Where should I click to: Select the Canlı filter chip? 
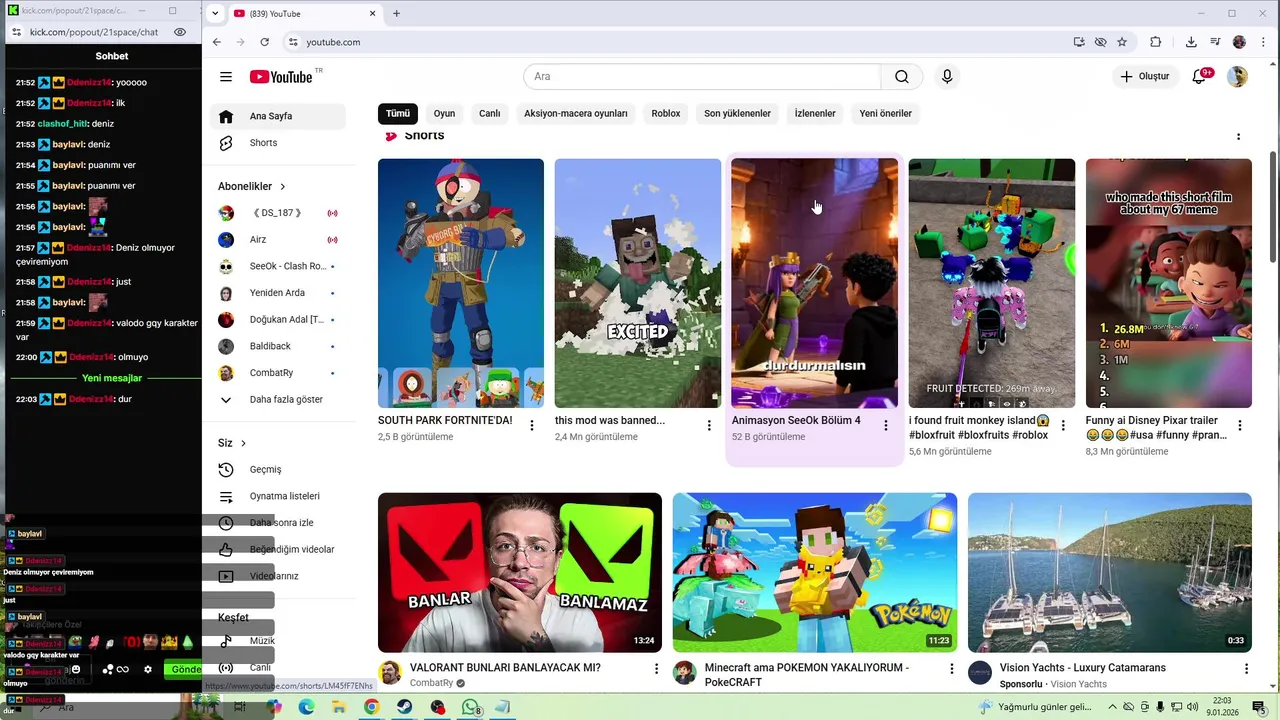pos(489,113)
